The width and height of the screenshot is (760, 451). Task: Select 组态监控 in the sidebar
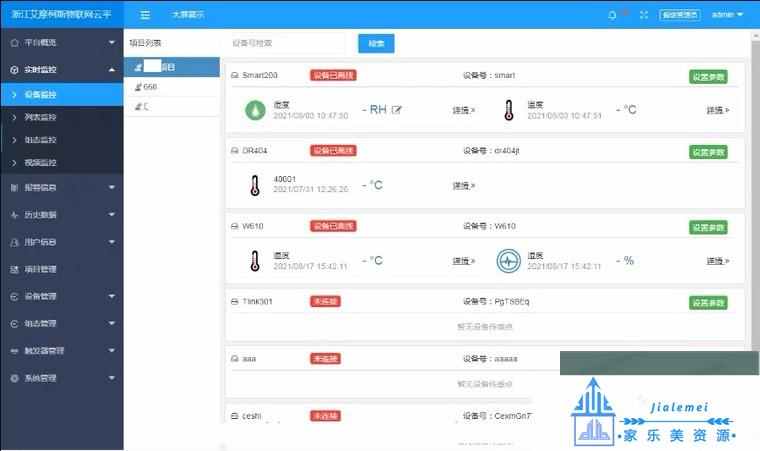[x=62, y=140]
